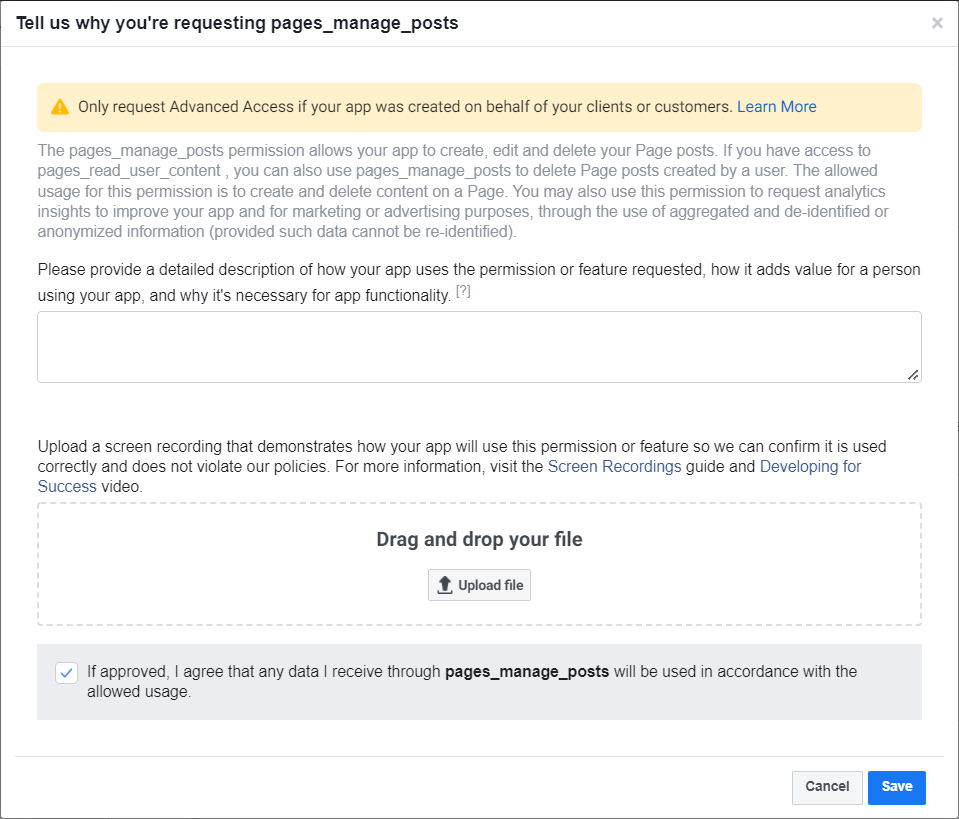The height and width of the screenshot is (819, 959).
Task: Click the yellow warning triangle icon
Action: (x=60, y=107)
